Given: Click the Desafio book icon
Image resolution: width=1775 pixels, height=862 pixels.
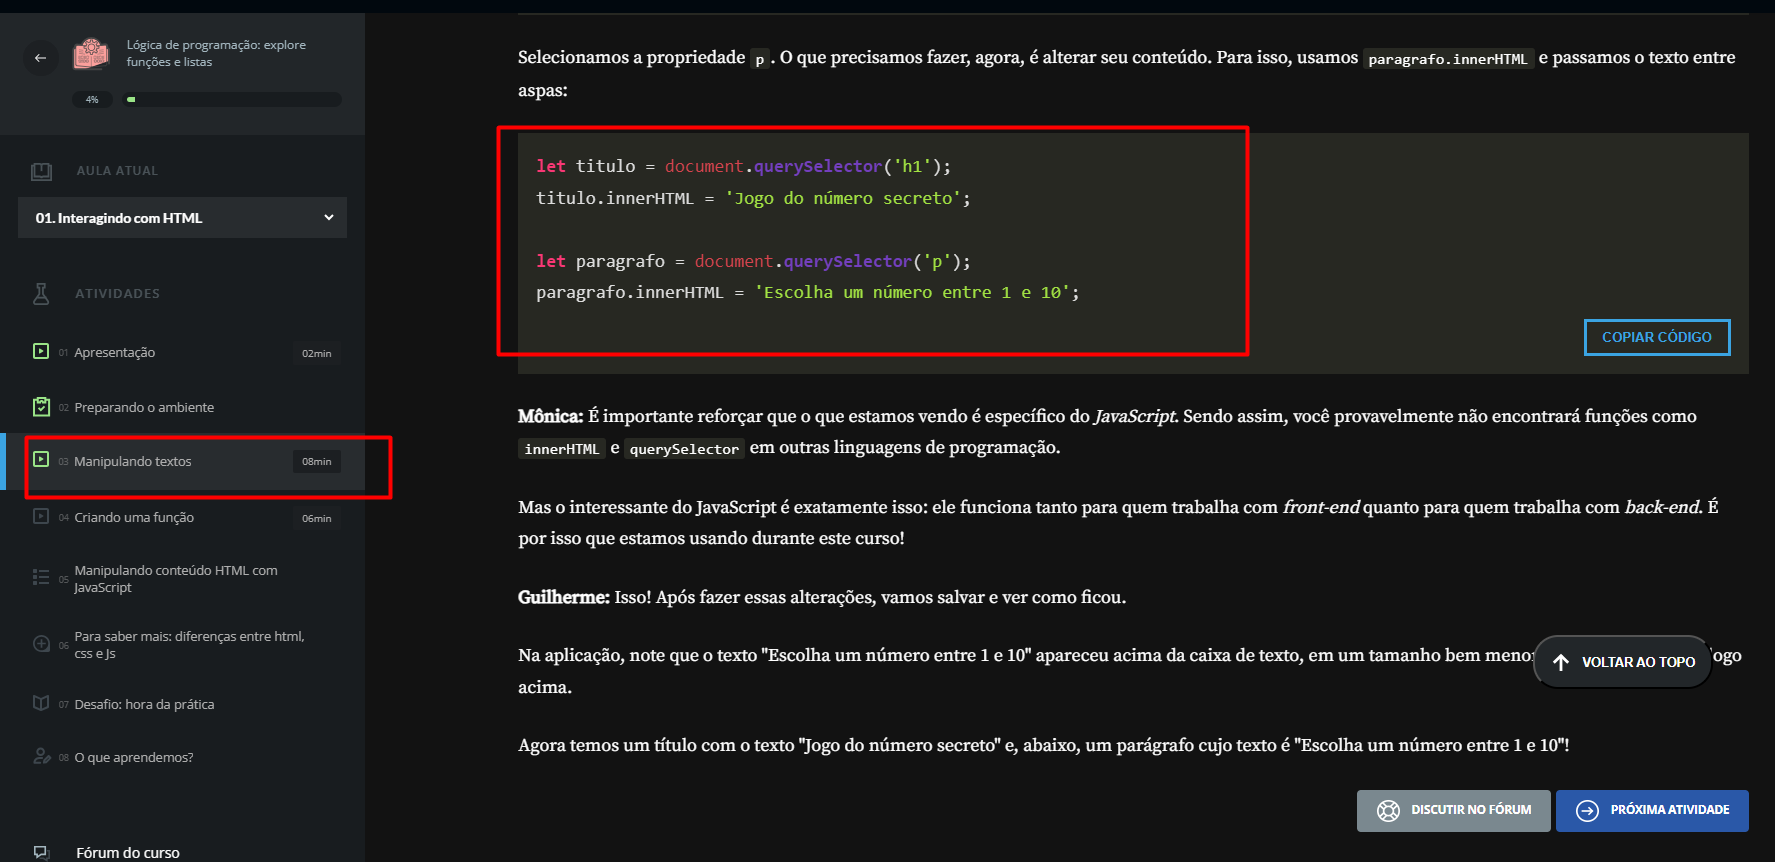Looking at the screenshot, I should point(41,703).
